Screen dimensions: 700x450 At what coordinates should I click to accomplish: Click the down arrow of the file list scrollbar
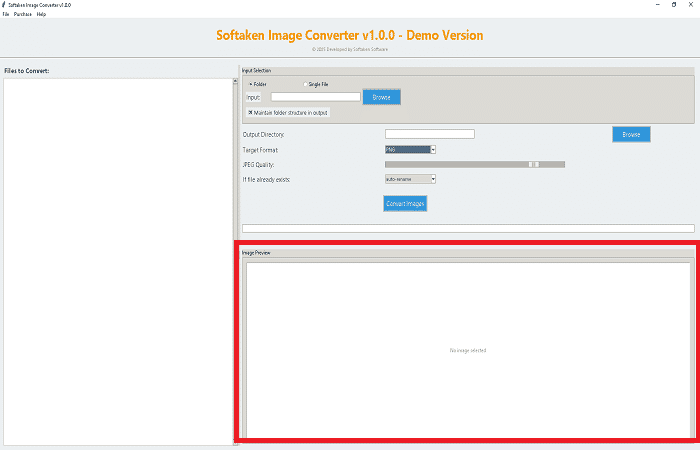pyautogui.click(x=235, y=443)
